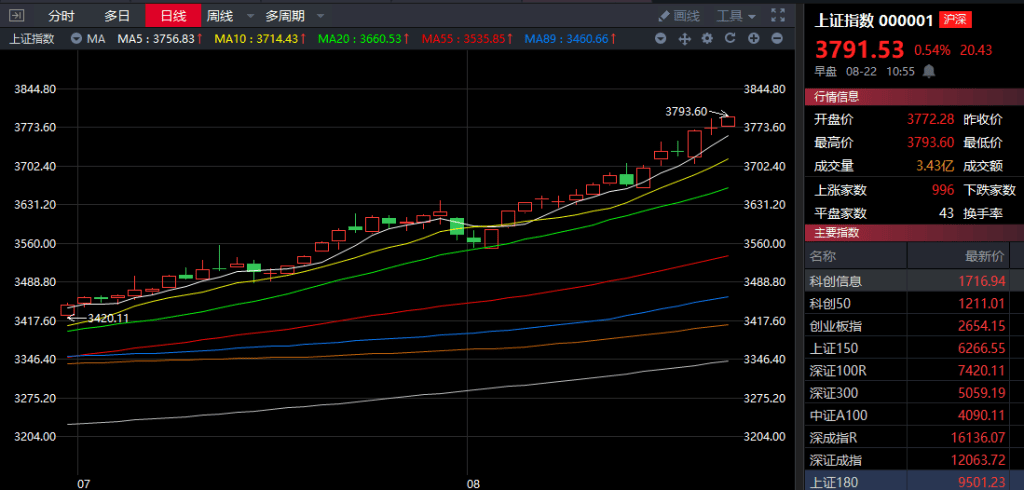The image size is (1024, 490).
Task: Open the dropdown arrow next to 周线
Action: [250, 16]
